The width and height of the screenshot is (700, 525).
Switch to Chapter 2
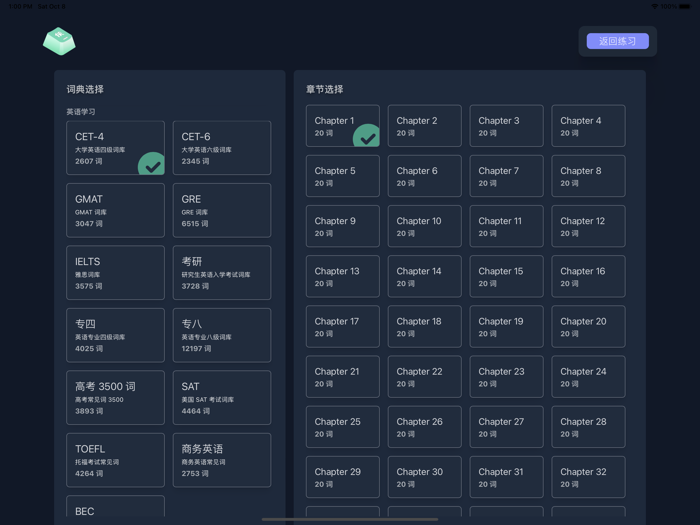pos(424,126)
